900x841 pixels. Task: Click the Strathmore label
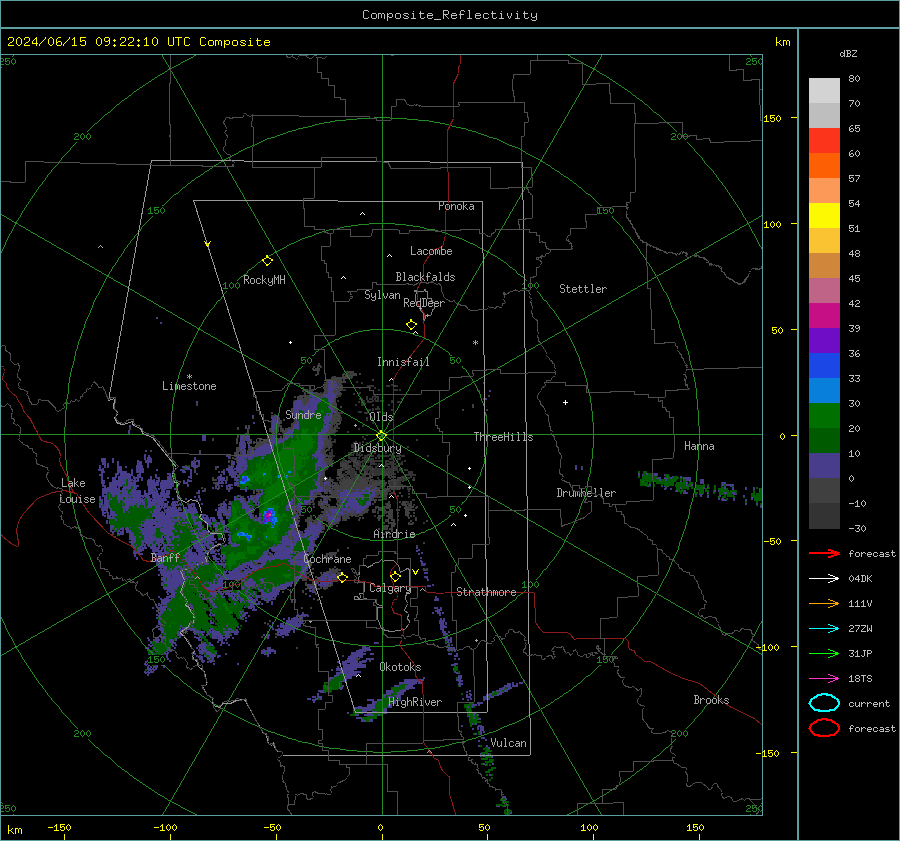point(486,592)
